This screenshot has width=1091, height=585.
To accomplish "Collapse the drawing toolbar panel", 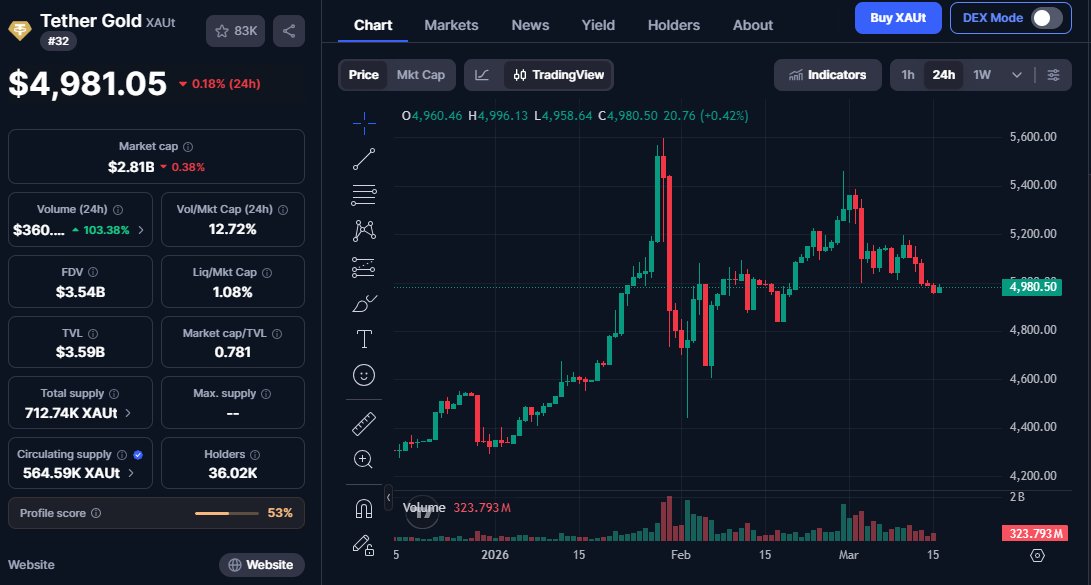I will click(x=388, y=497).
